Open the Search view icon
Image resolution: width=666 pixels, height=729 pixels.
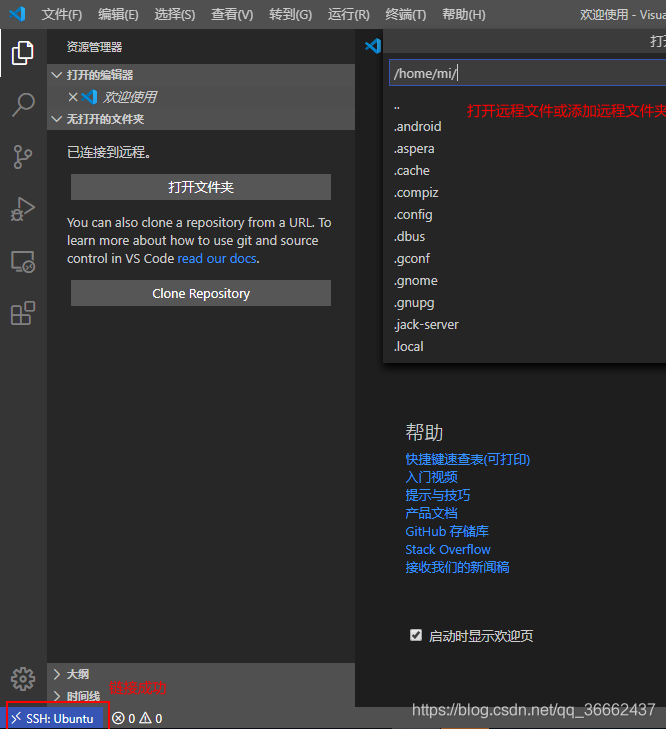tap(23, 105)
